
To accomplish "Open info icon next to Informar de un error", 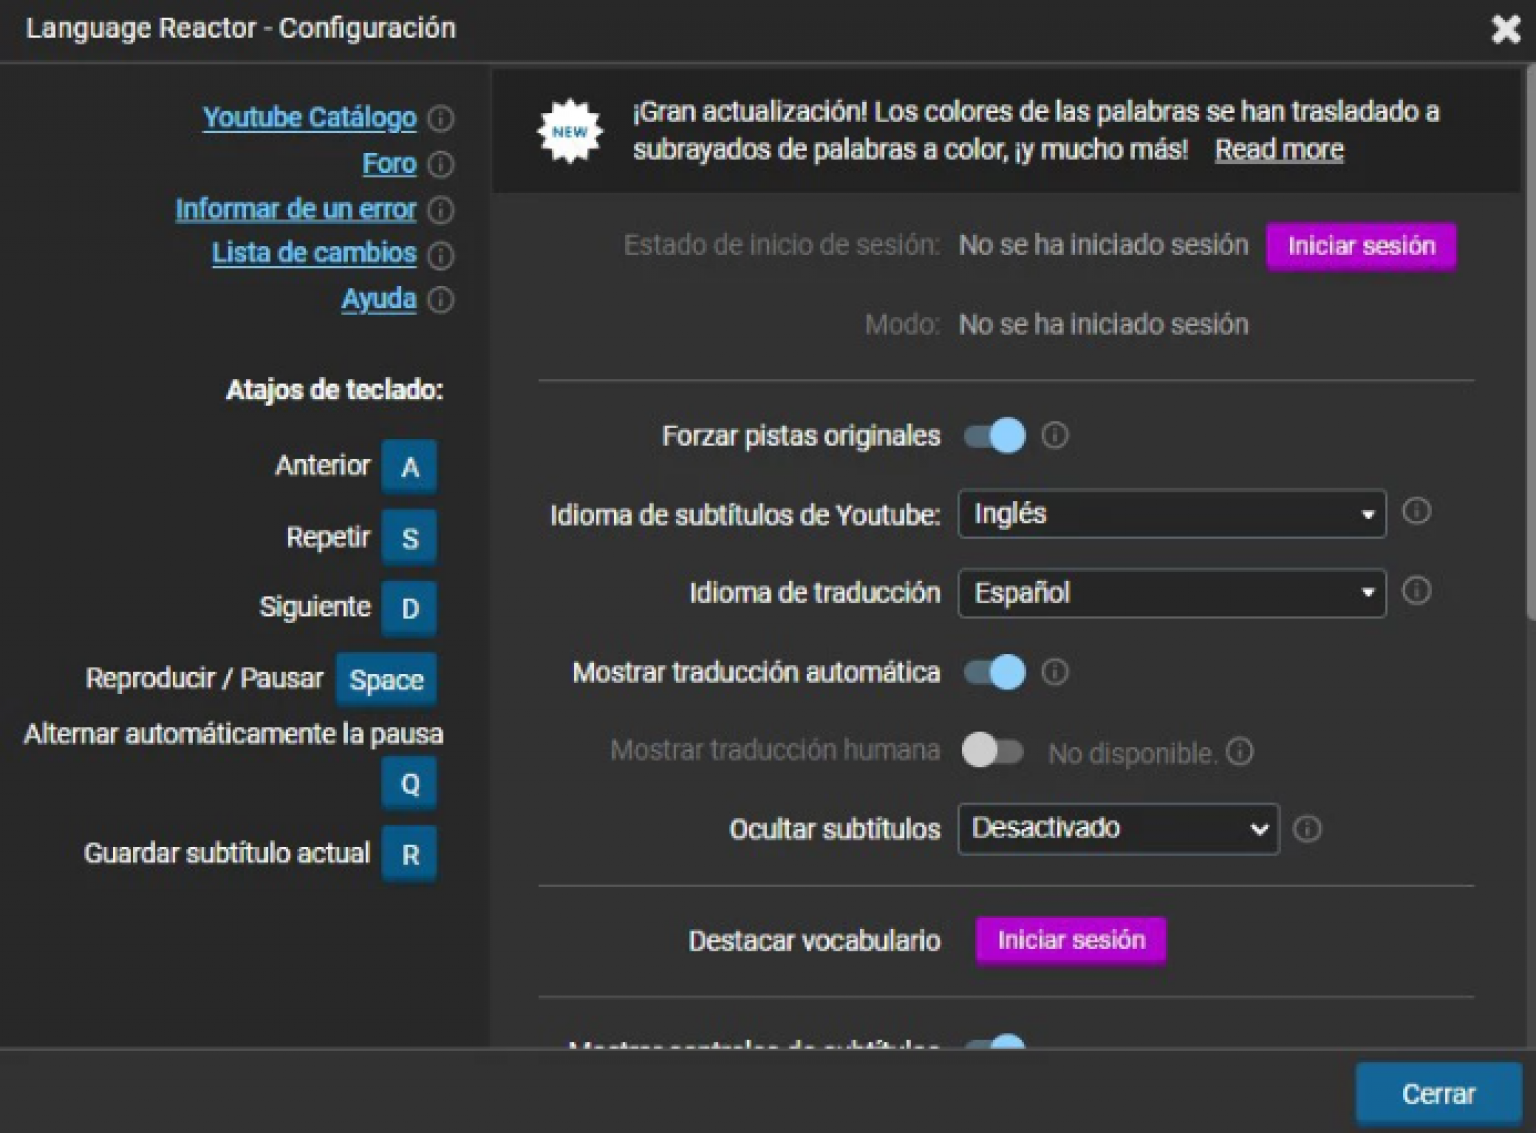I will [443, 210].
